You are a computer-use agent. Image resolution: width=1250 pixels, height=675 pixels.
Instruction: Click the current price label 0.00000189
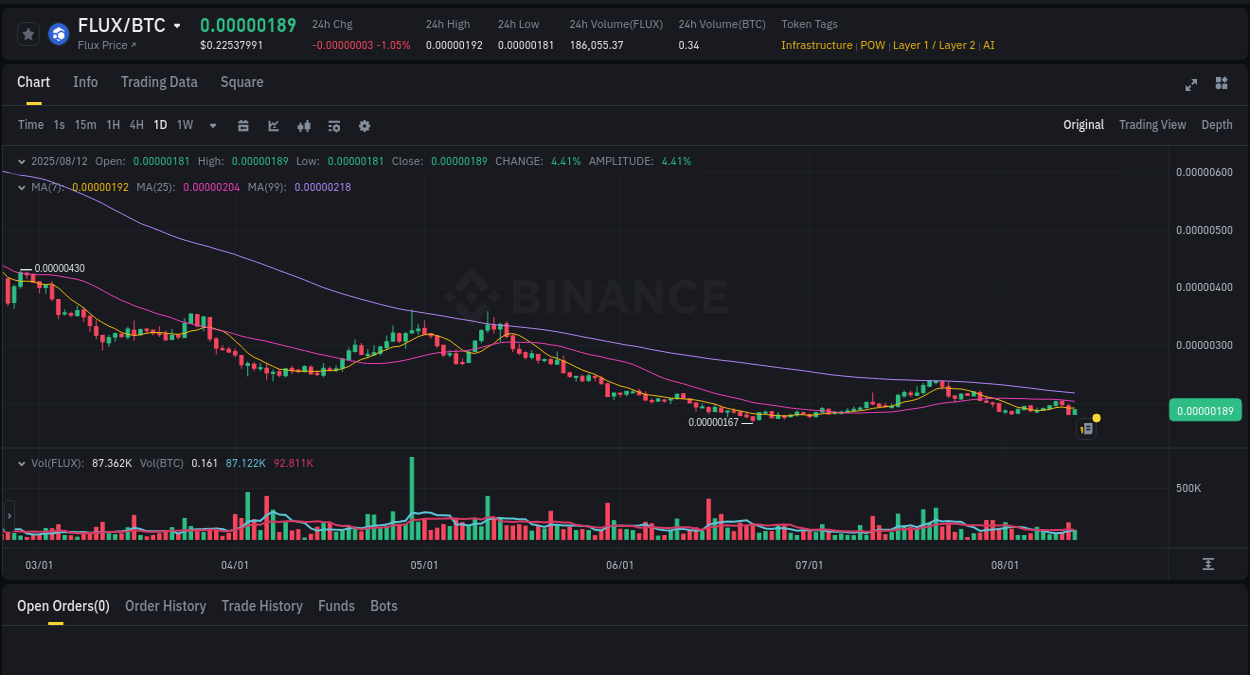(x=1205, y=410)
